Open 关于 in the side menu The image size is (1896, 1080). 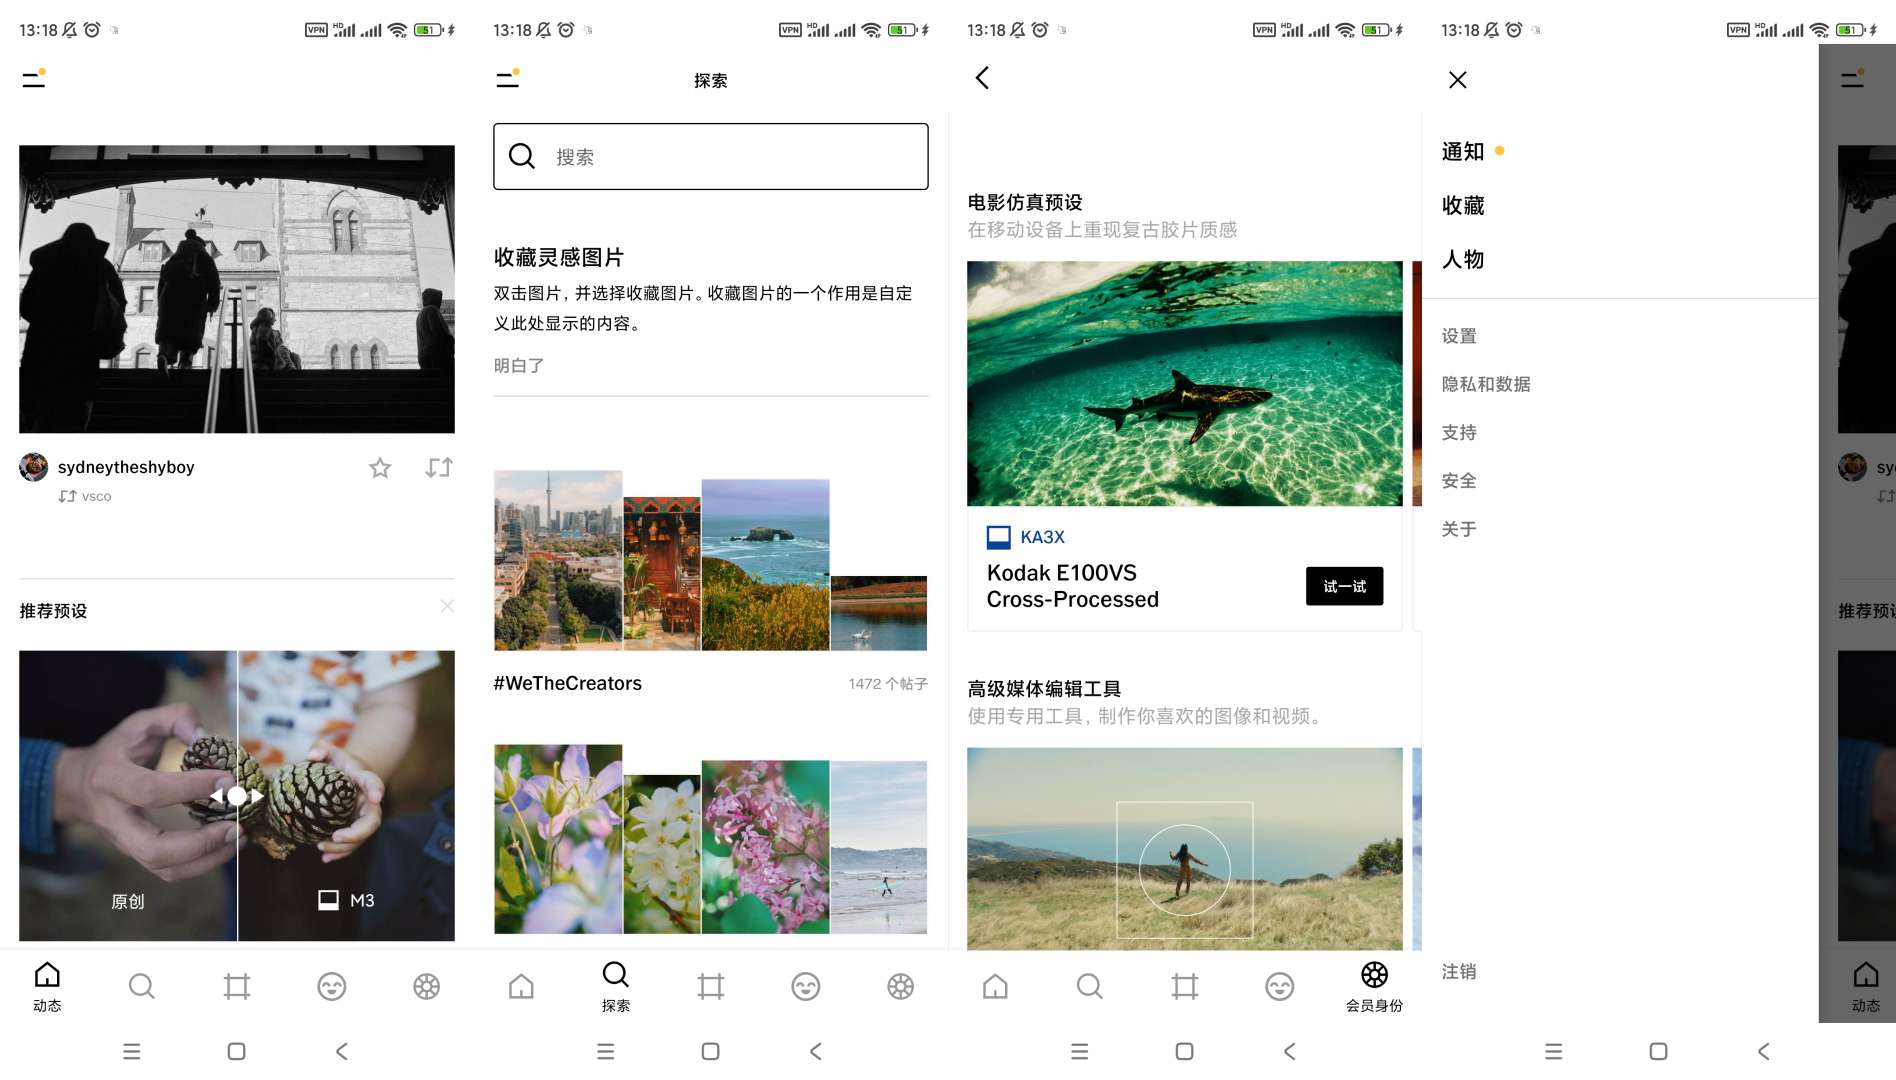click(x=1459, y=530)
